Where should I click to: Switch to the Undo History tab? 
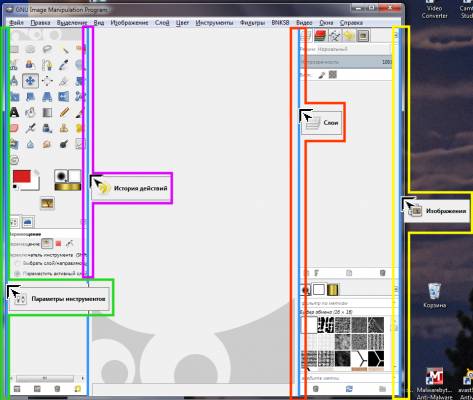pos(349,36)
